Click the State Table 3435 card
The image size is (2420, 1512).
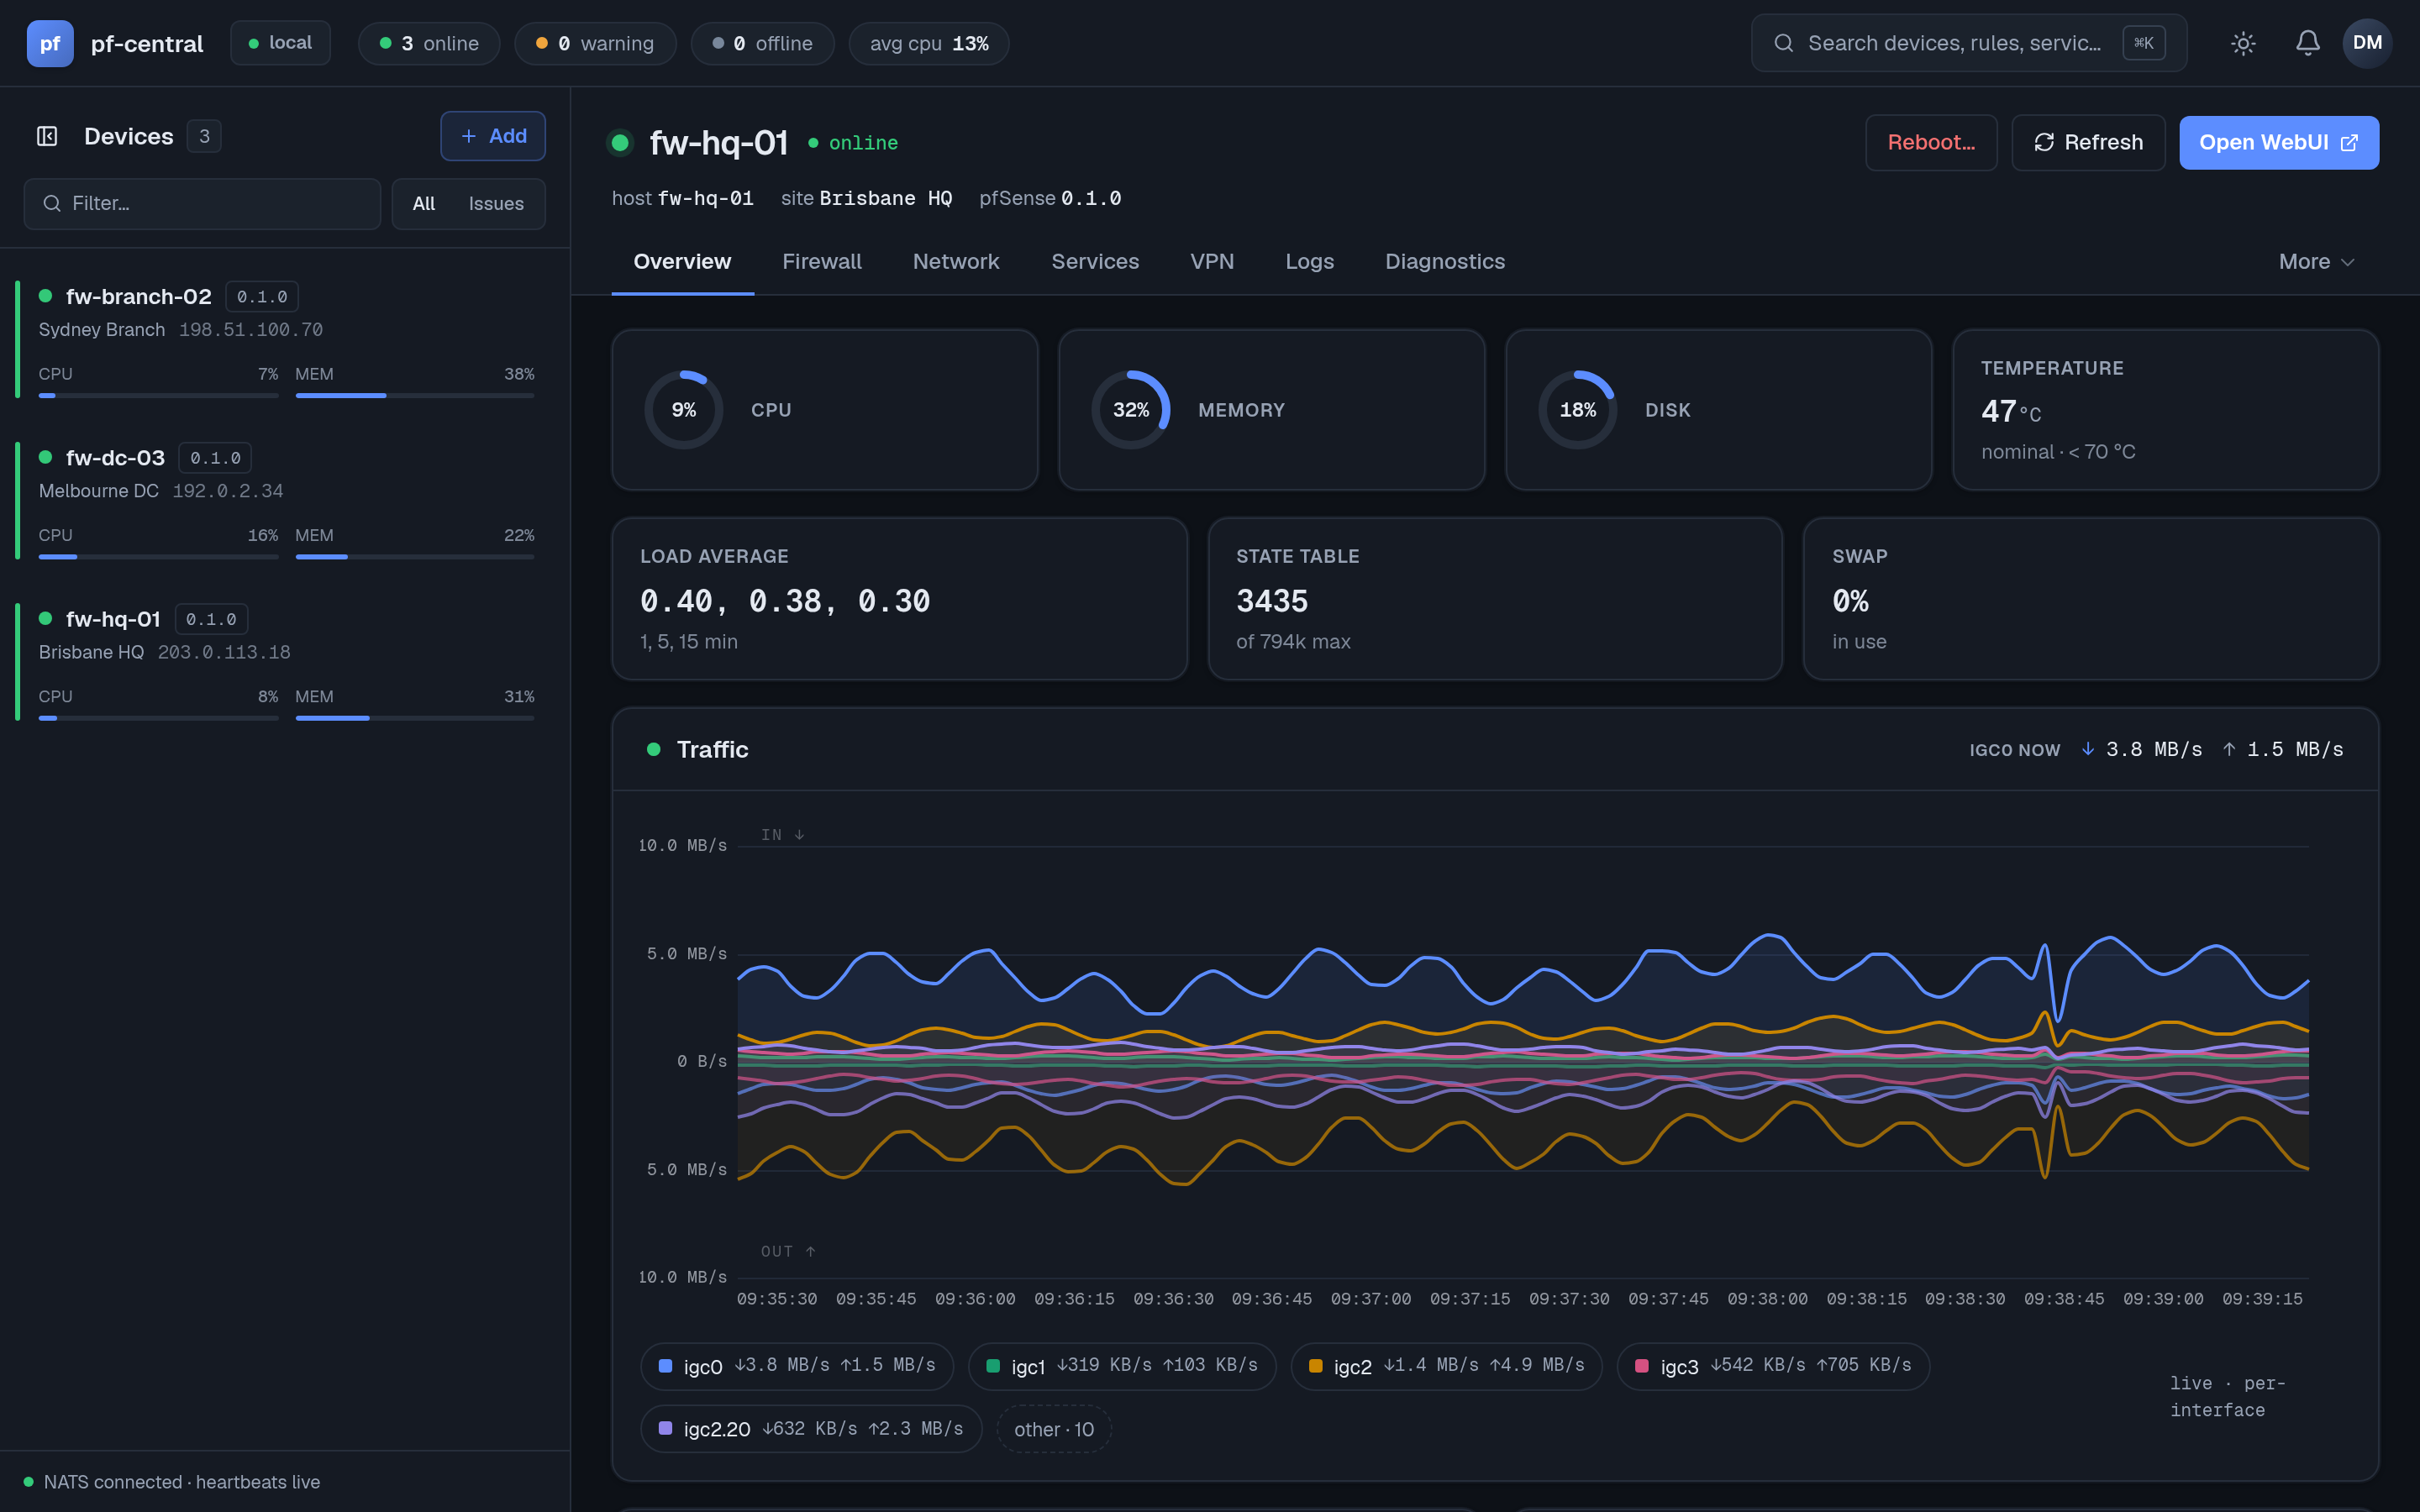point(1495,599)
